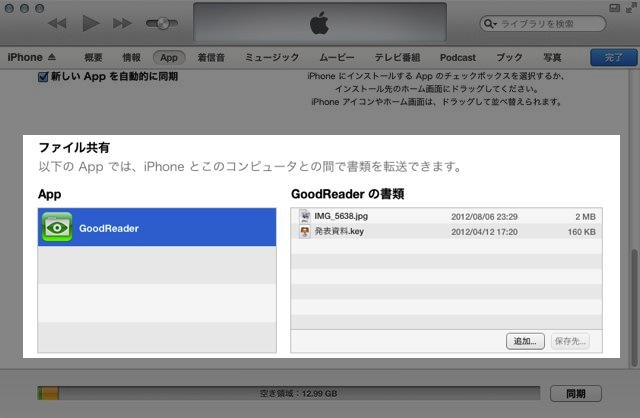Click the 160 KB size value
The image size is (640, 418).
pos(582,232)
